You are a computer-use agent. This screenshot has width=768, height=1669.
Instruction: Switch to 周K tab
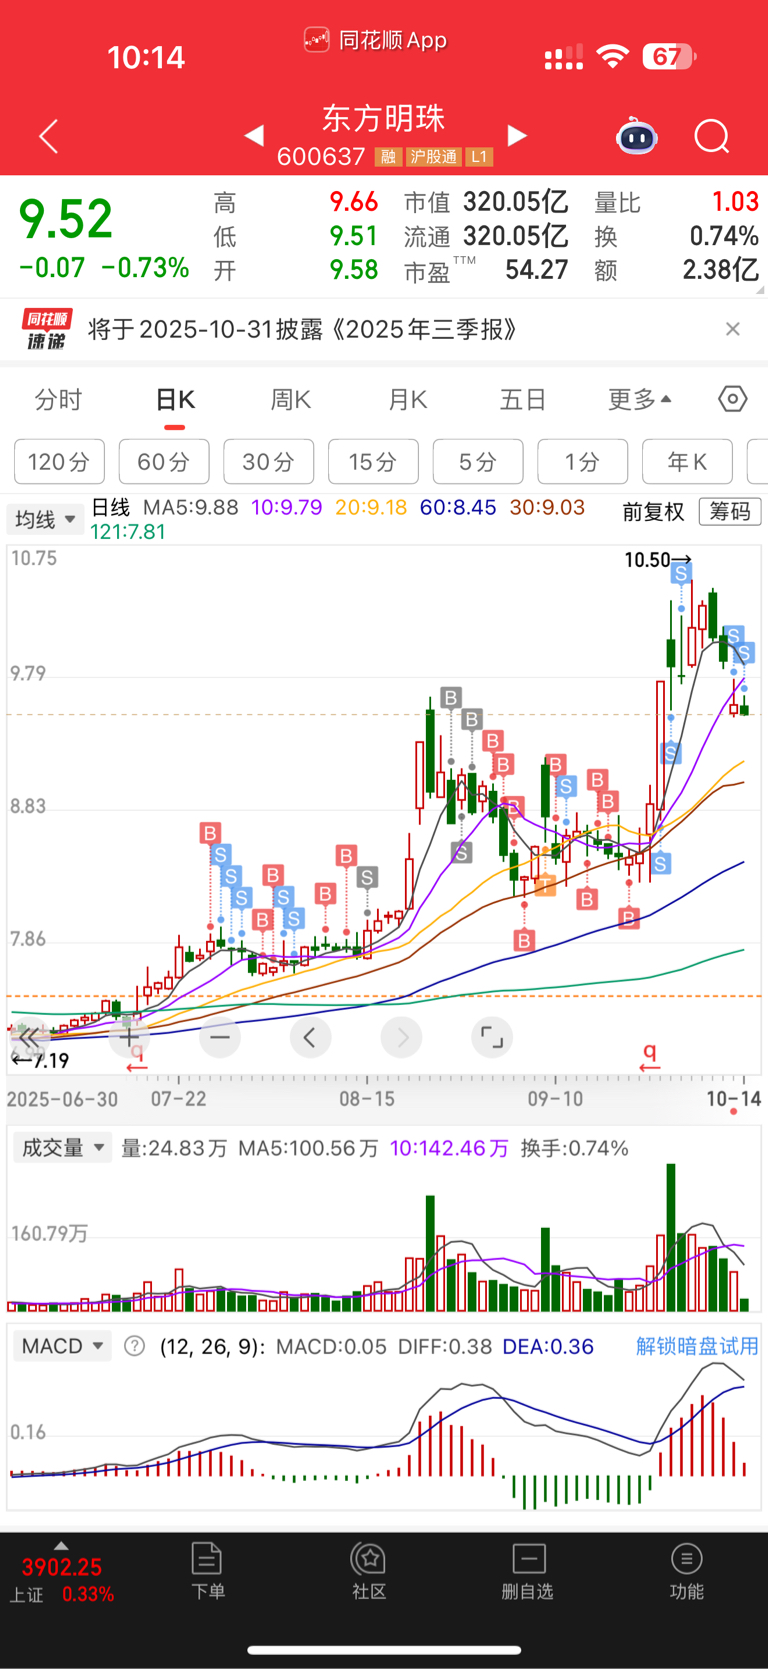point(291,400)
